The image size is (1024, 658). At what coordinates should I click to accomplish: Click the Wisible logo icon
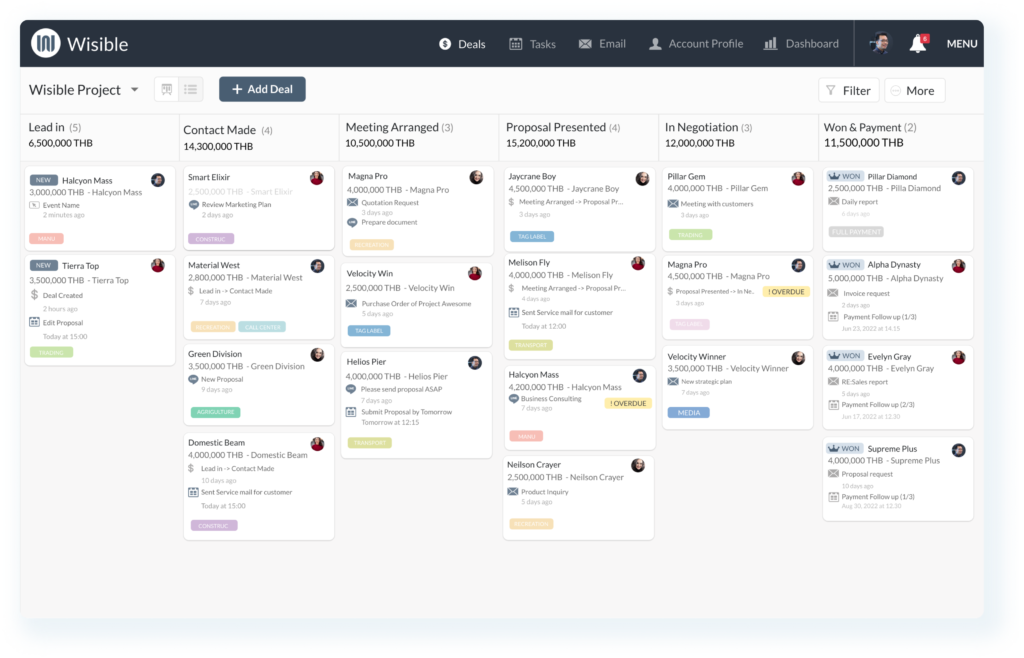click(46, 44)
